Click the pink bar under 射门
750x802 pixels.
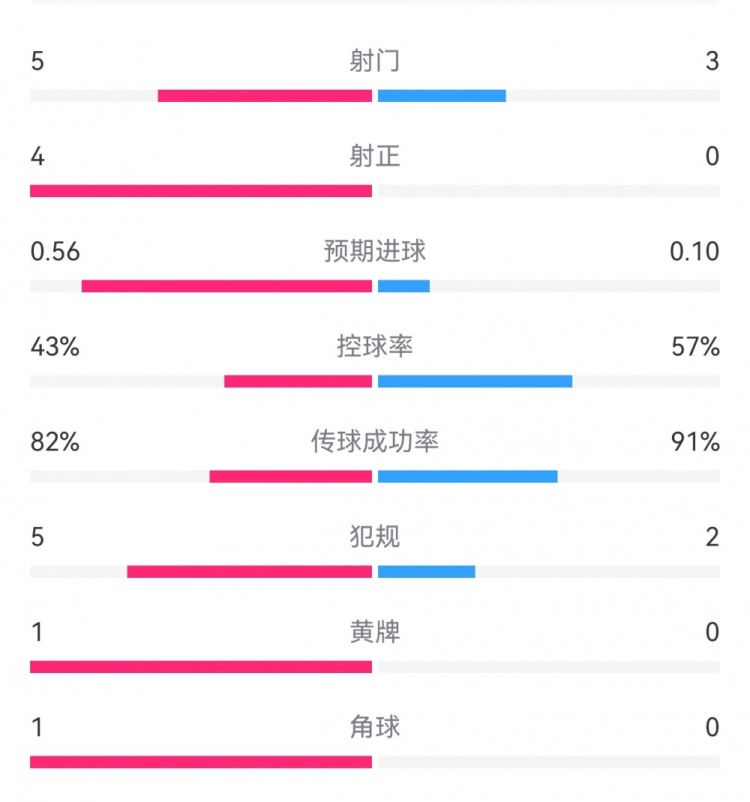pyautogui.click(x=265, y=96)
